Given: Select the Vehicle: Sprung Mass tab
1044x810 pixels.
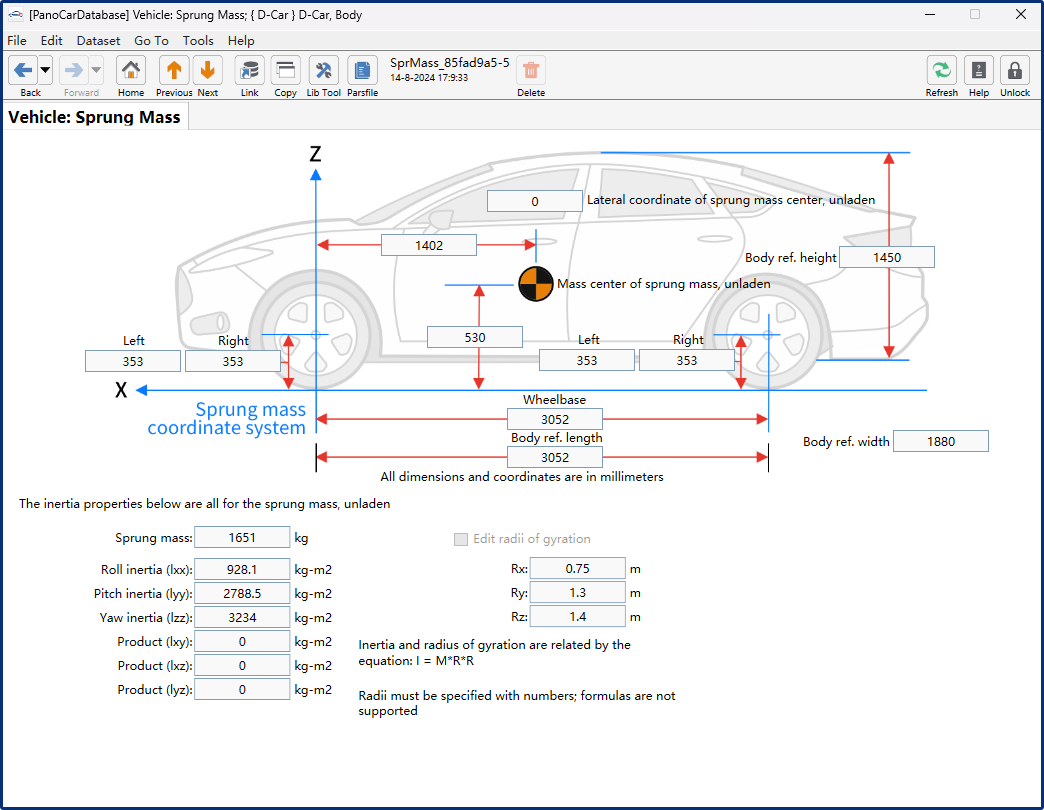Looking at the screenshot, I should click(x=95, y=117).
